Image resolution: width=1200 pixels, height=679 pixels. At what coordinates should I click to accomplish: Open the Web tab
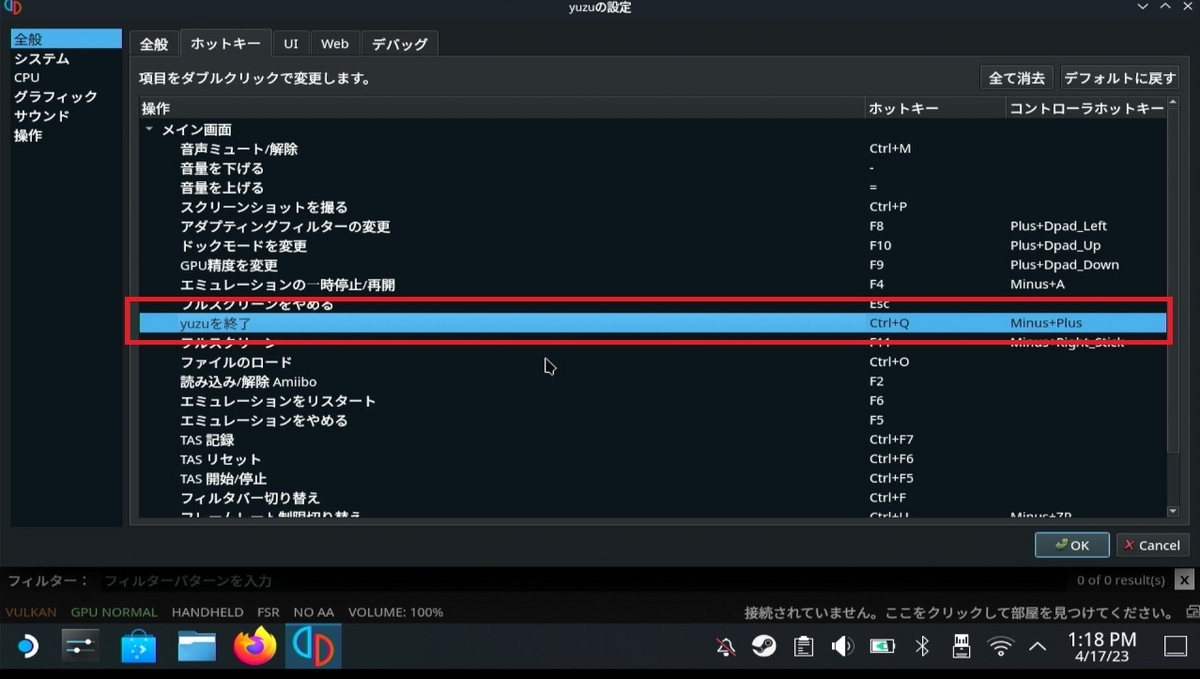[335, 44]
